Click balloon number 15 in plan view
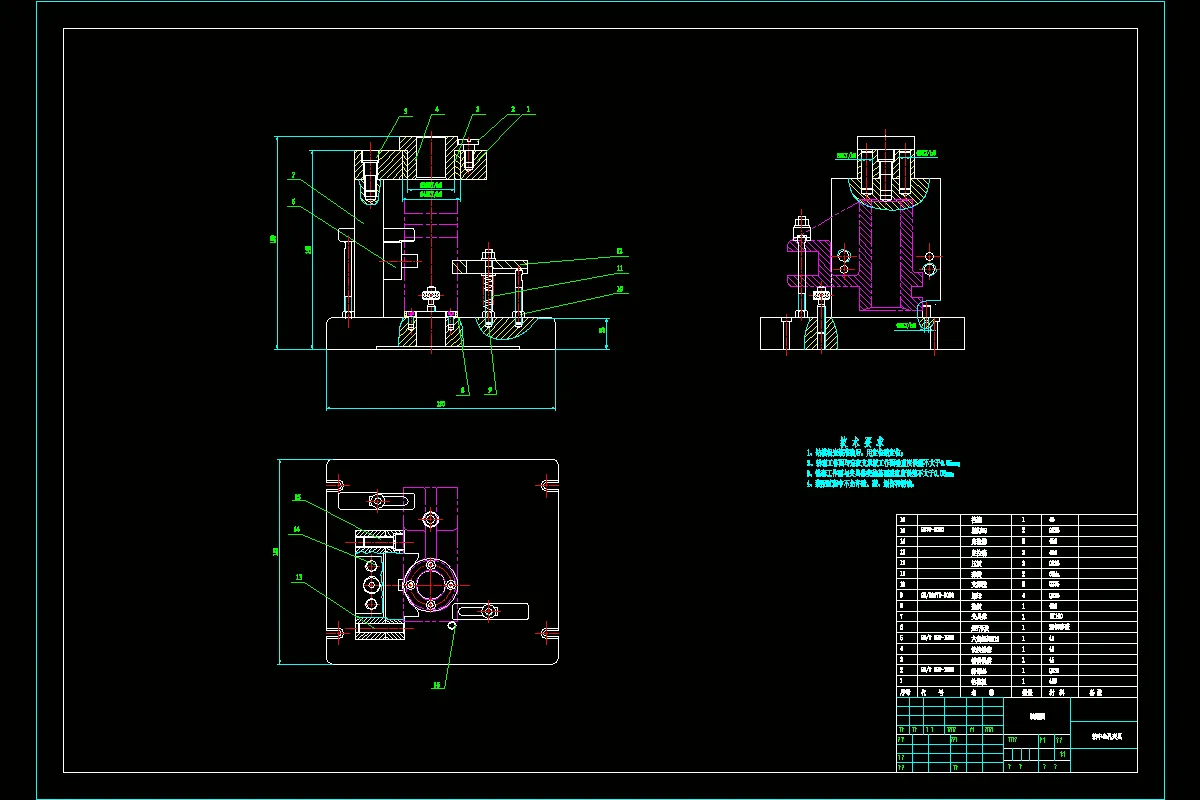 (298, 496)
